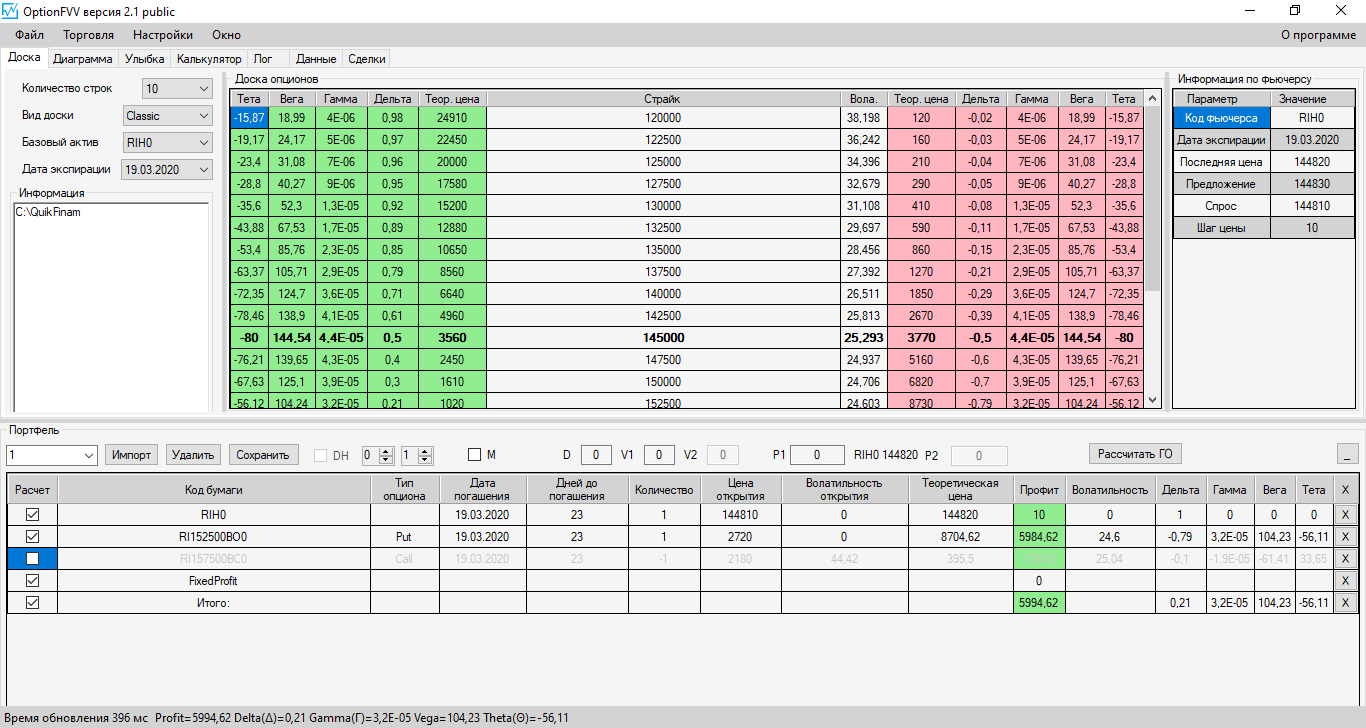Click the OptionFVV app icon in title bar

pos(11,11)
